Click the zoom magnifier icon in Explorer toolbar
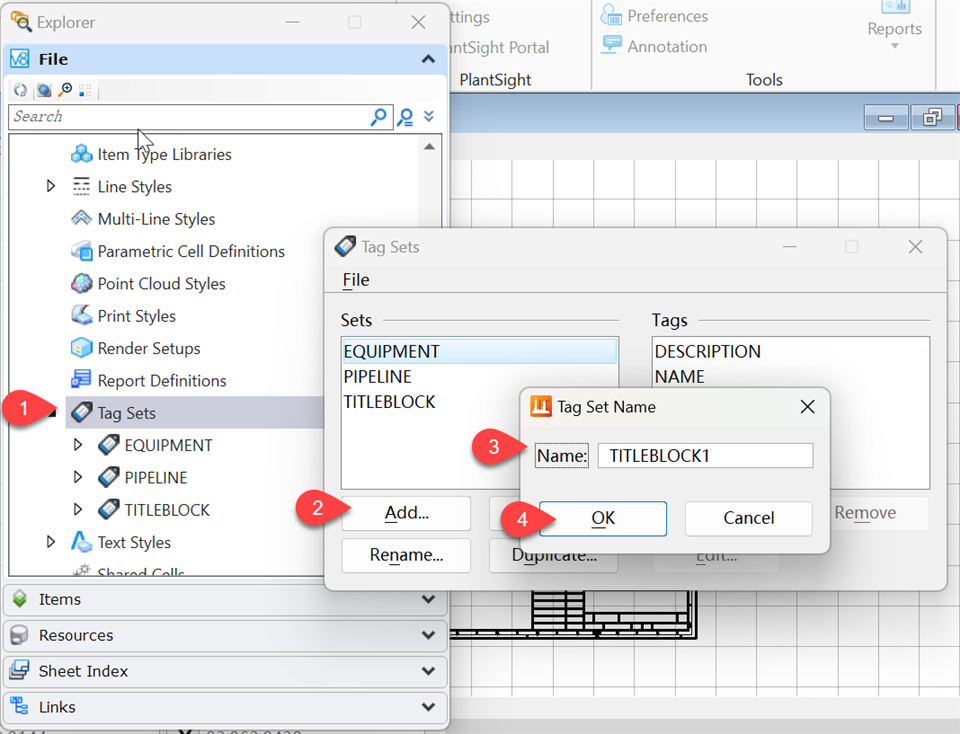 click(65, 90)
